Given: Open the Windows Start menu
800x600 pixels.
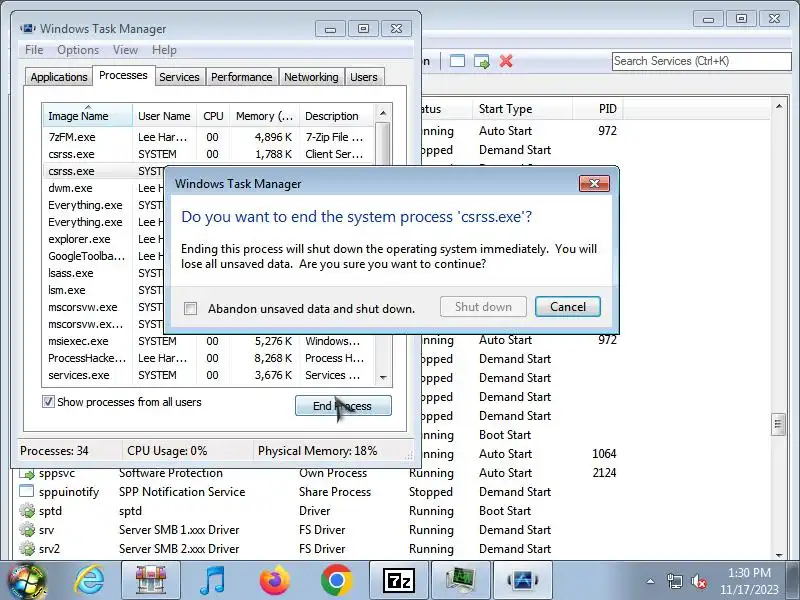Looking at the screenshot, I should (26, 581).
